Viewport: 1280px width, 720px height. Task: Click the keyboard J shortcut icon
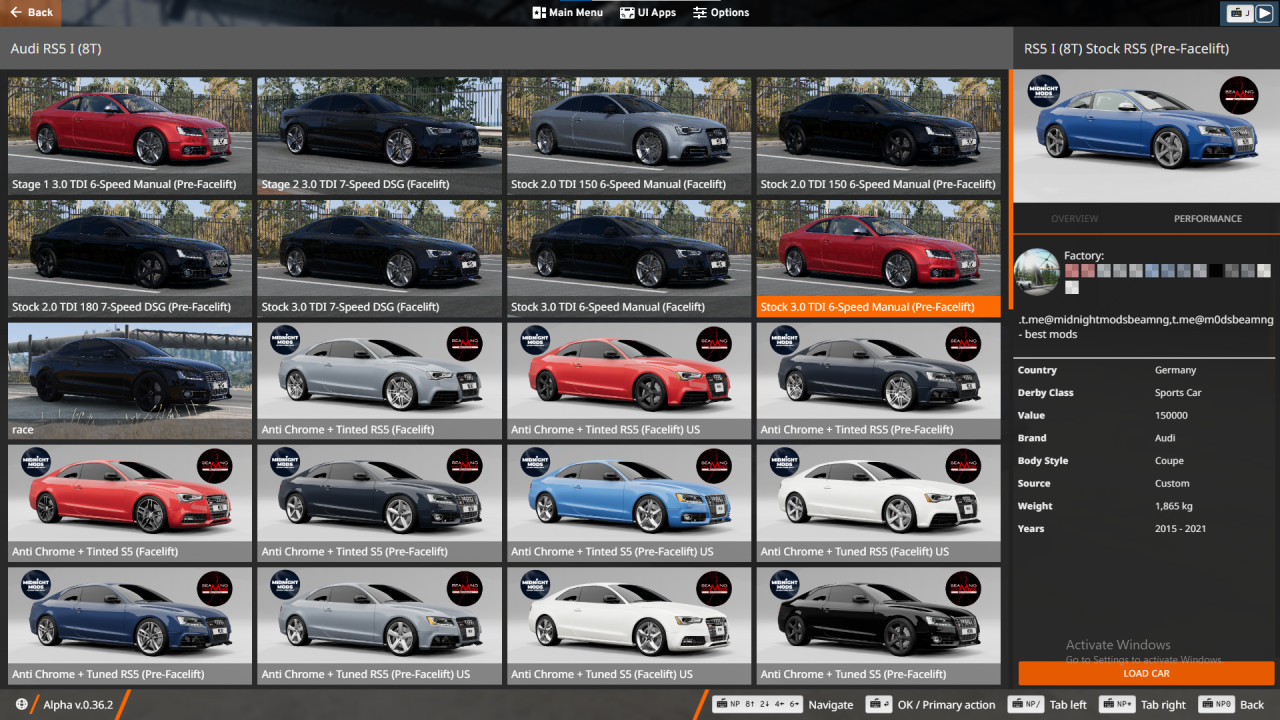tap(1238, 13)
